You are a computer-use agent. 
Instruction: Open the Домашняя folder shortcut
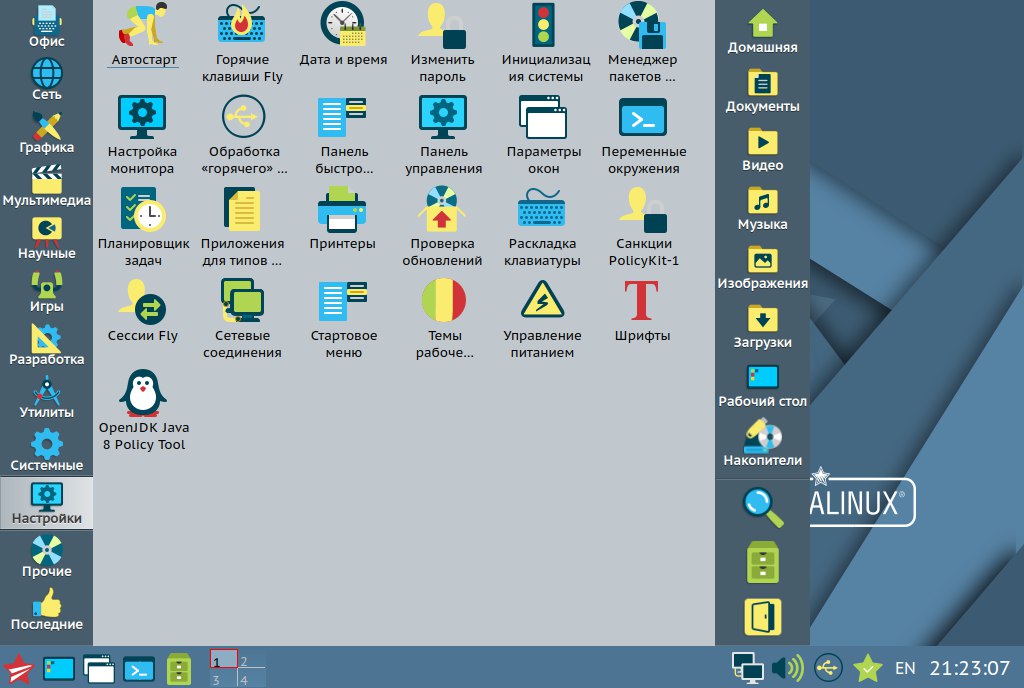762,31
